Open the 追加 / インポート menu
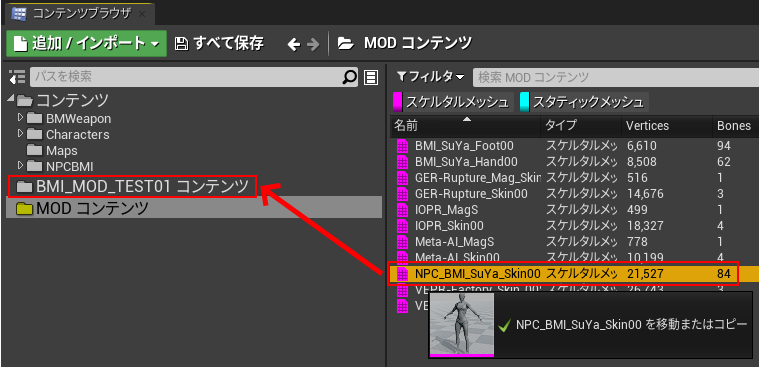759x367 pixels. (86, 44)
